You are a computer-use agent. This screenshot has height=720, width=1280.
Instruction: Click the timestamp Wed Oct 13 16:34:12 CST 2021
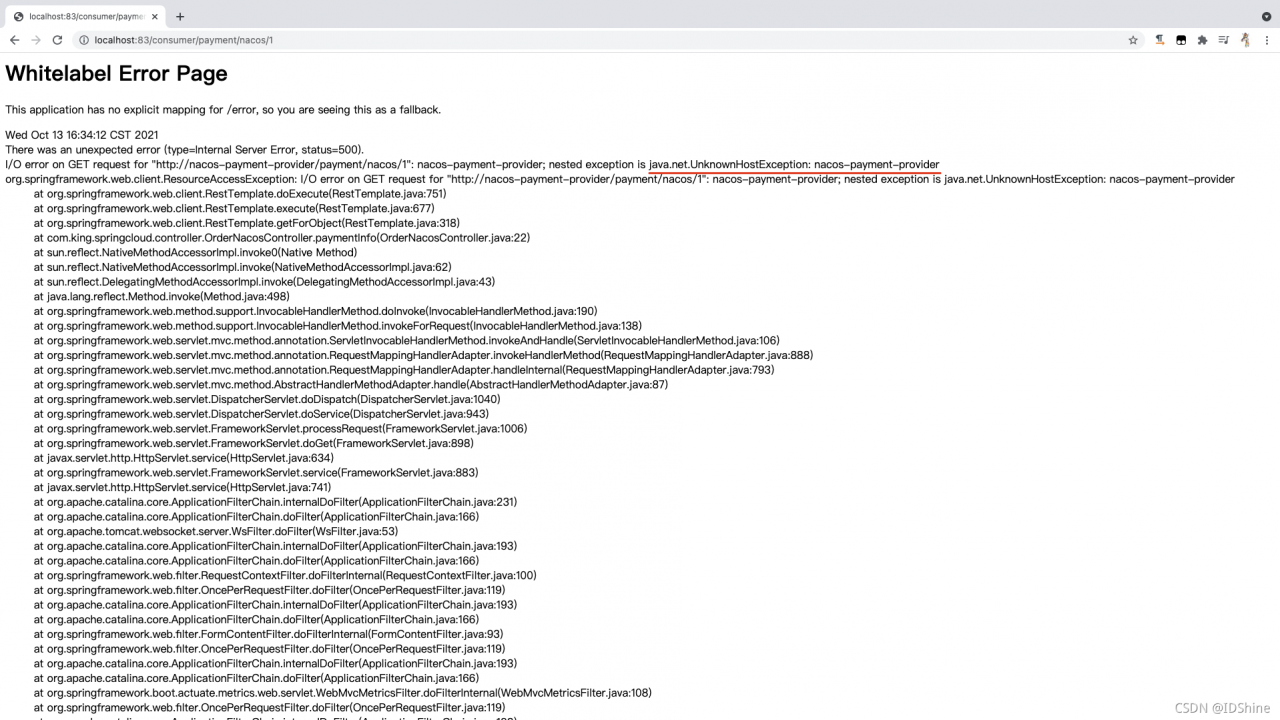point(82,135)
